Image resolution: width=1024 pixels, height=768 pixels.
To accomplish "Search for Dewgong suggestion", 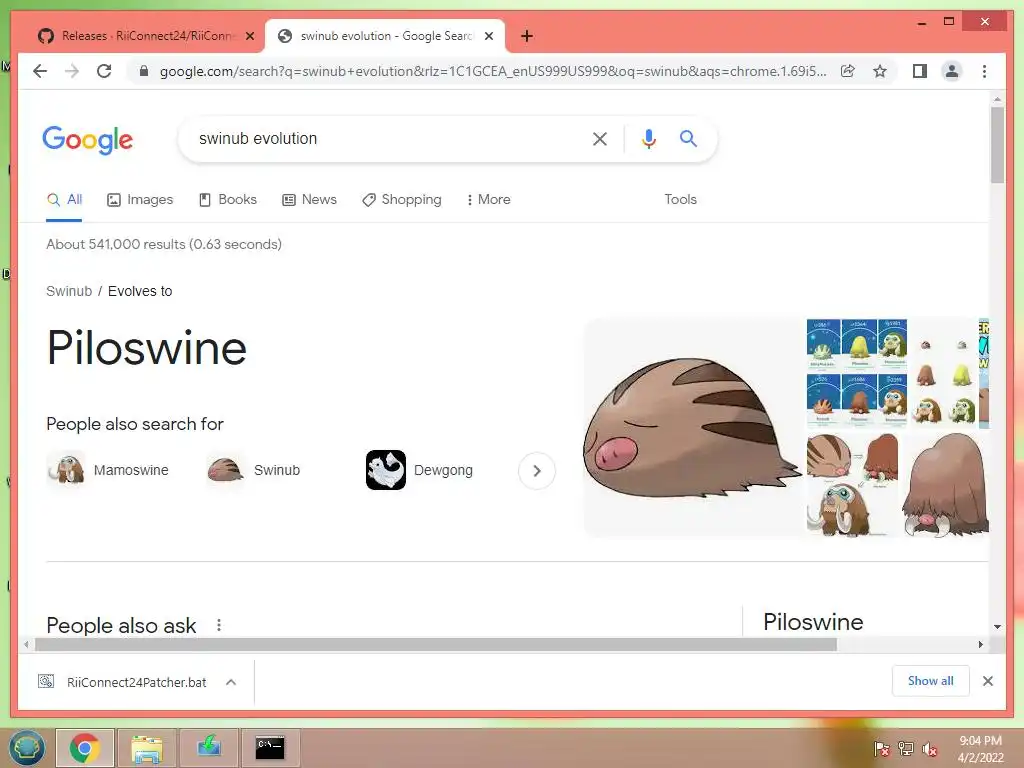I will coord(419,470).
